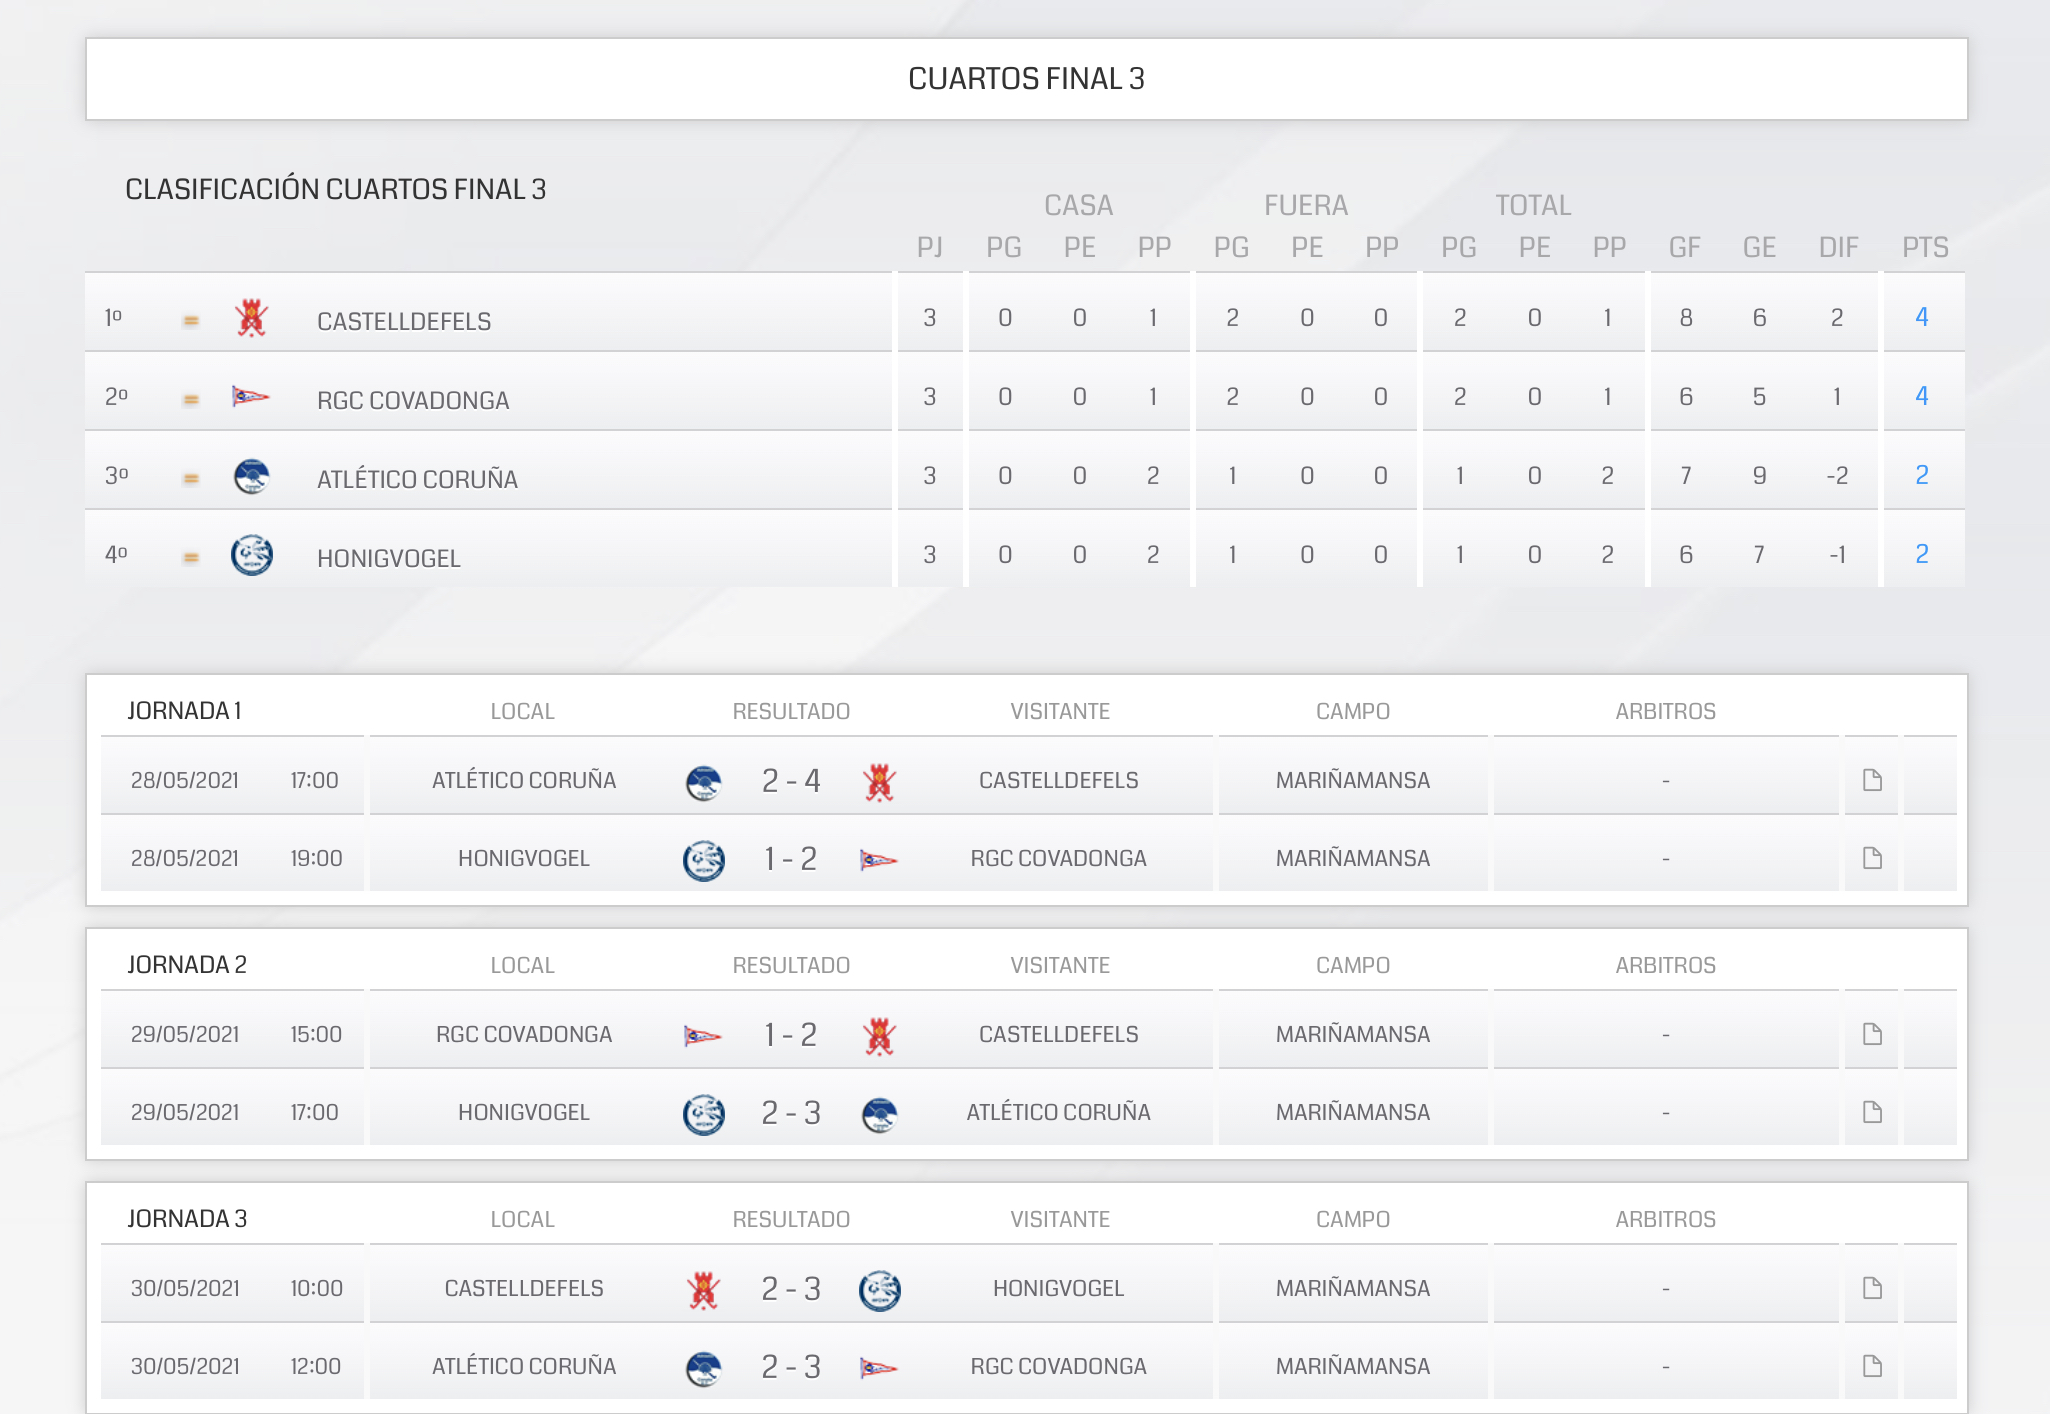Viewport: 2050px width, 1414px height.
Task: Click the Honigvogel crest in the classification table
Action: click(x=251, y=555)
